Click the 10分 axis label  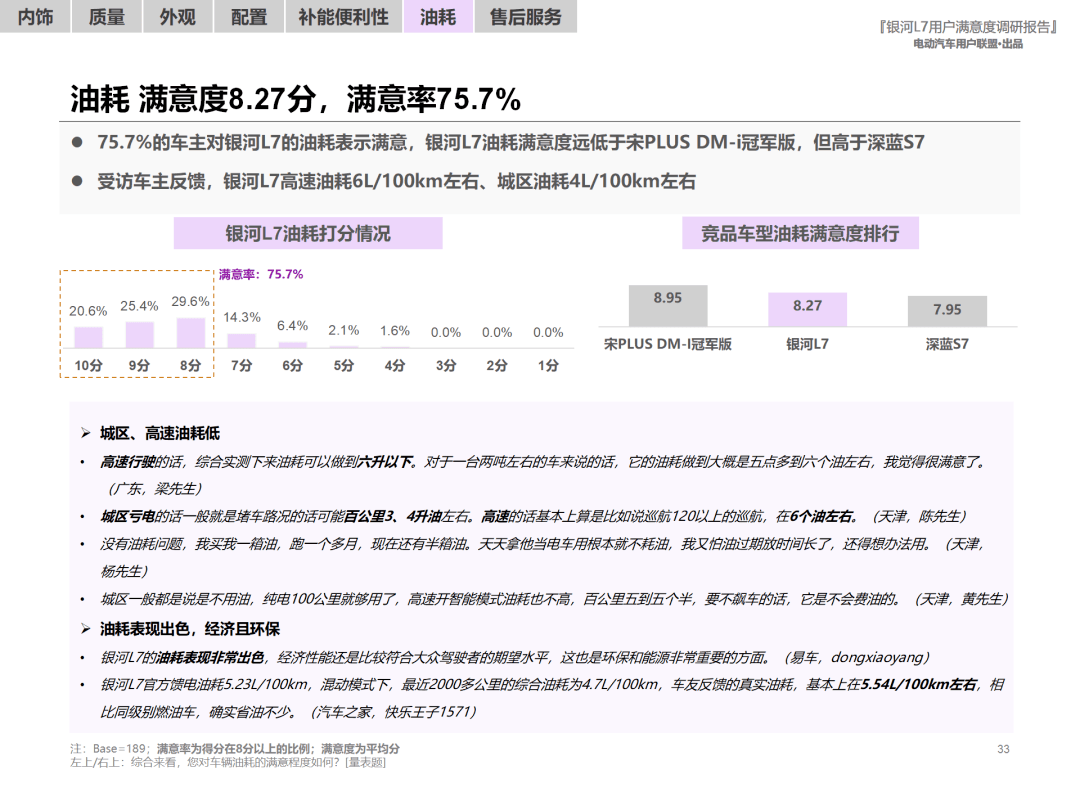tap(88, 366)
